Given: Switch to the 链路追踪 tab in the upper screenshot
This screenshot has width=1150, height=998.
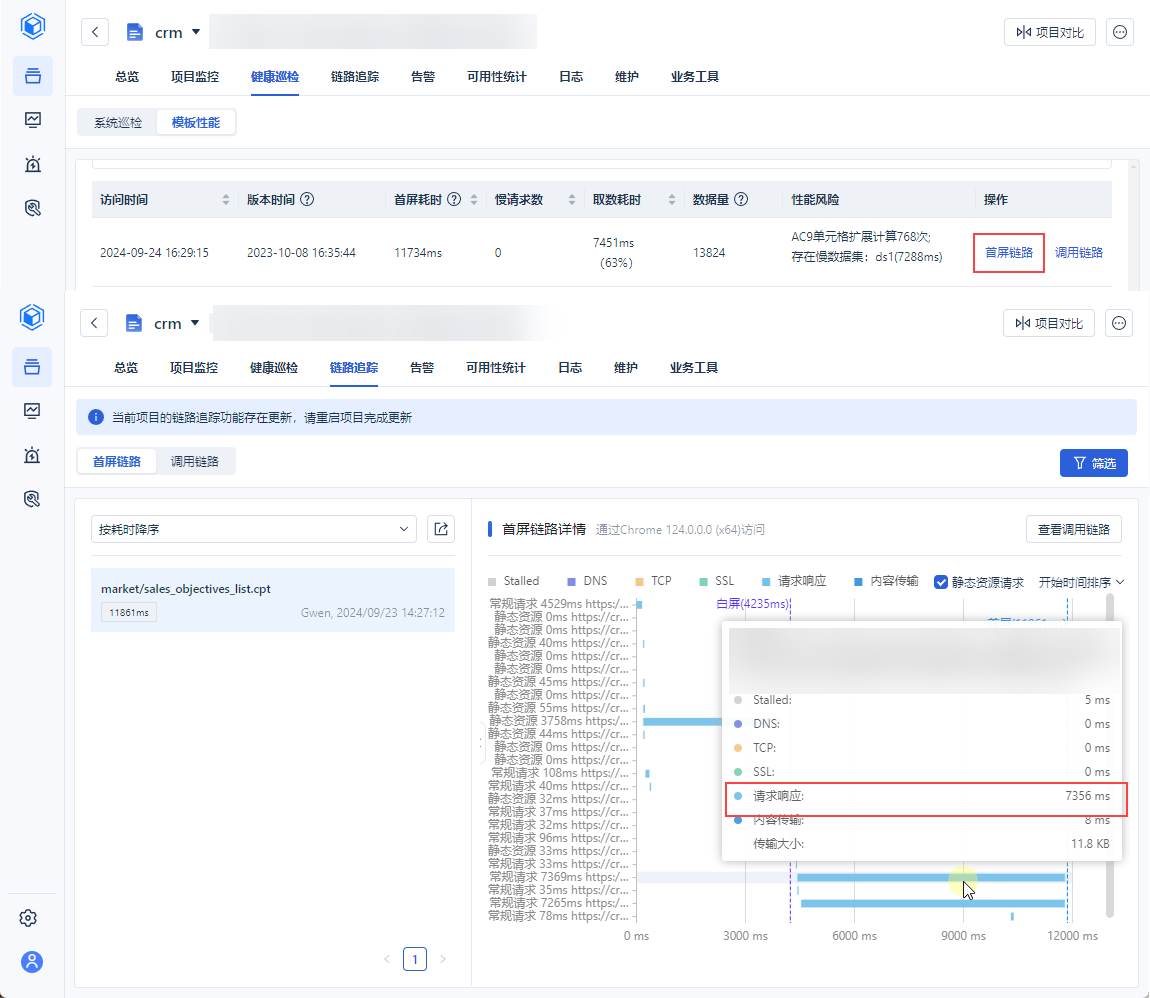Looking at the screenshot, I should 355,77.
